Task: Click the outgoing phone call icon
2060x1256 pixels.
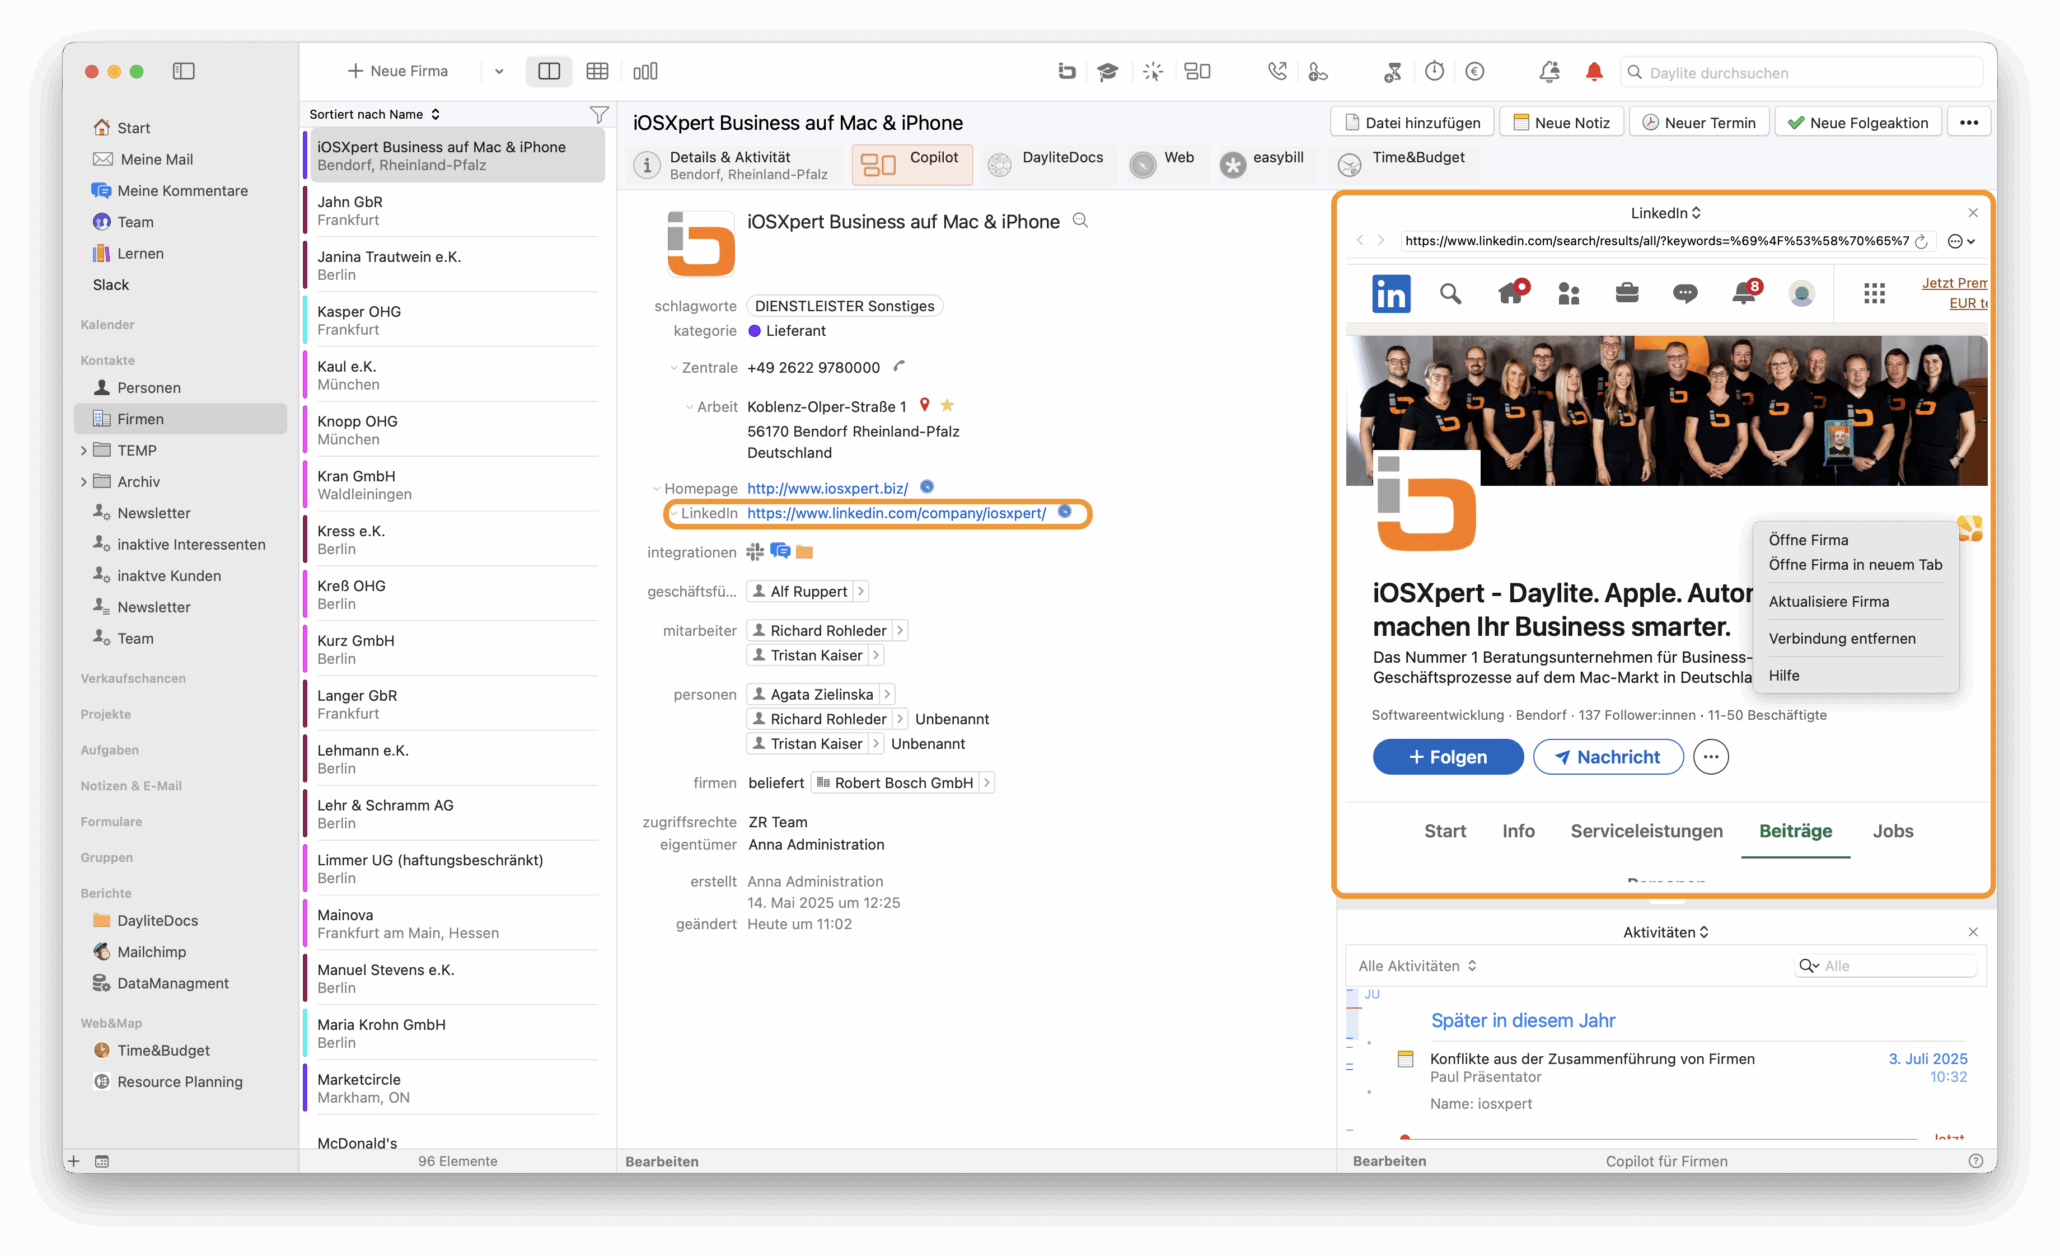Action: pos(1277,71)
